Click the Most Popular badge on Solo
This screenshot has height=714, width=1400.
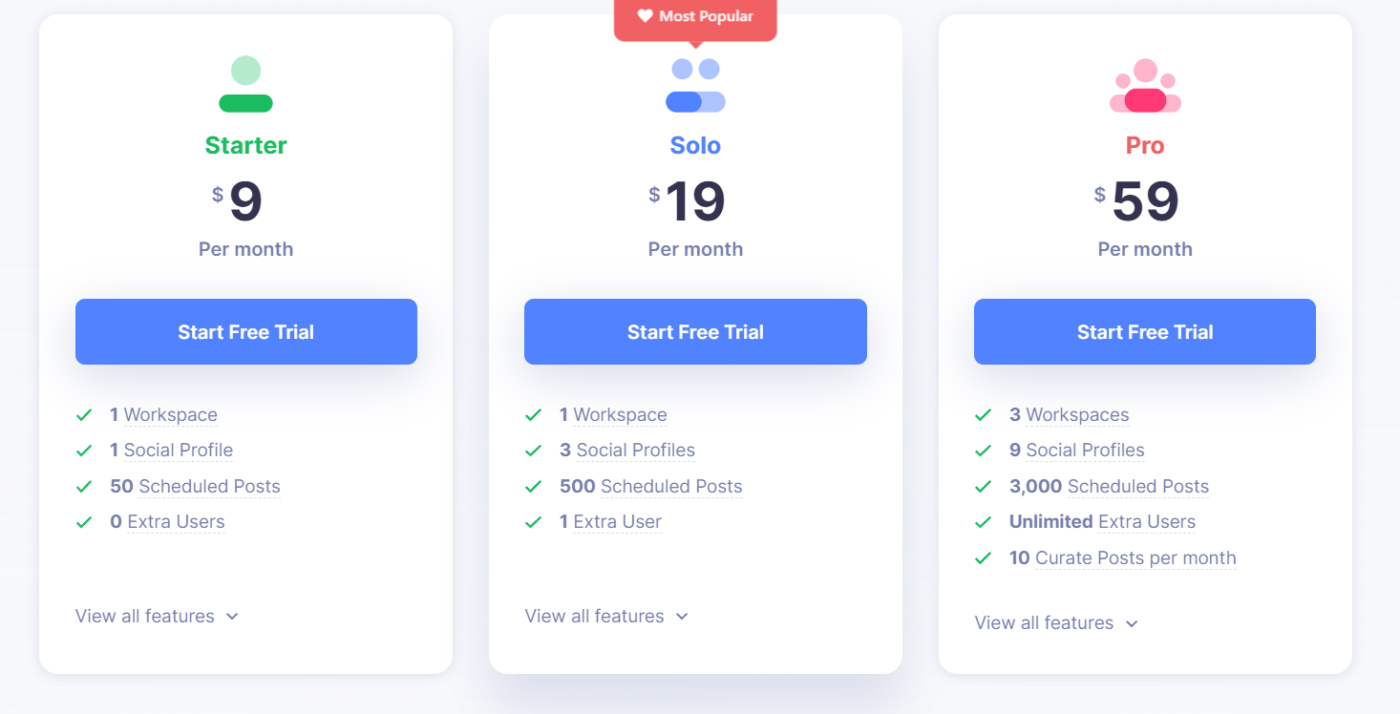pos(695,20)
